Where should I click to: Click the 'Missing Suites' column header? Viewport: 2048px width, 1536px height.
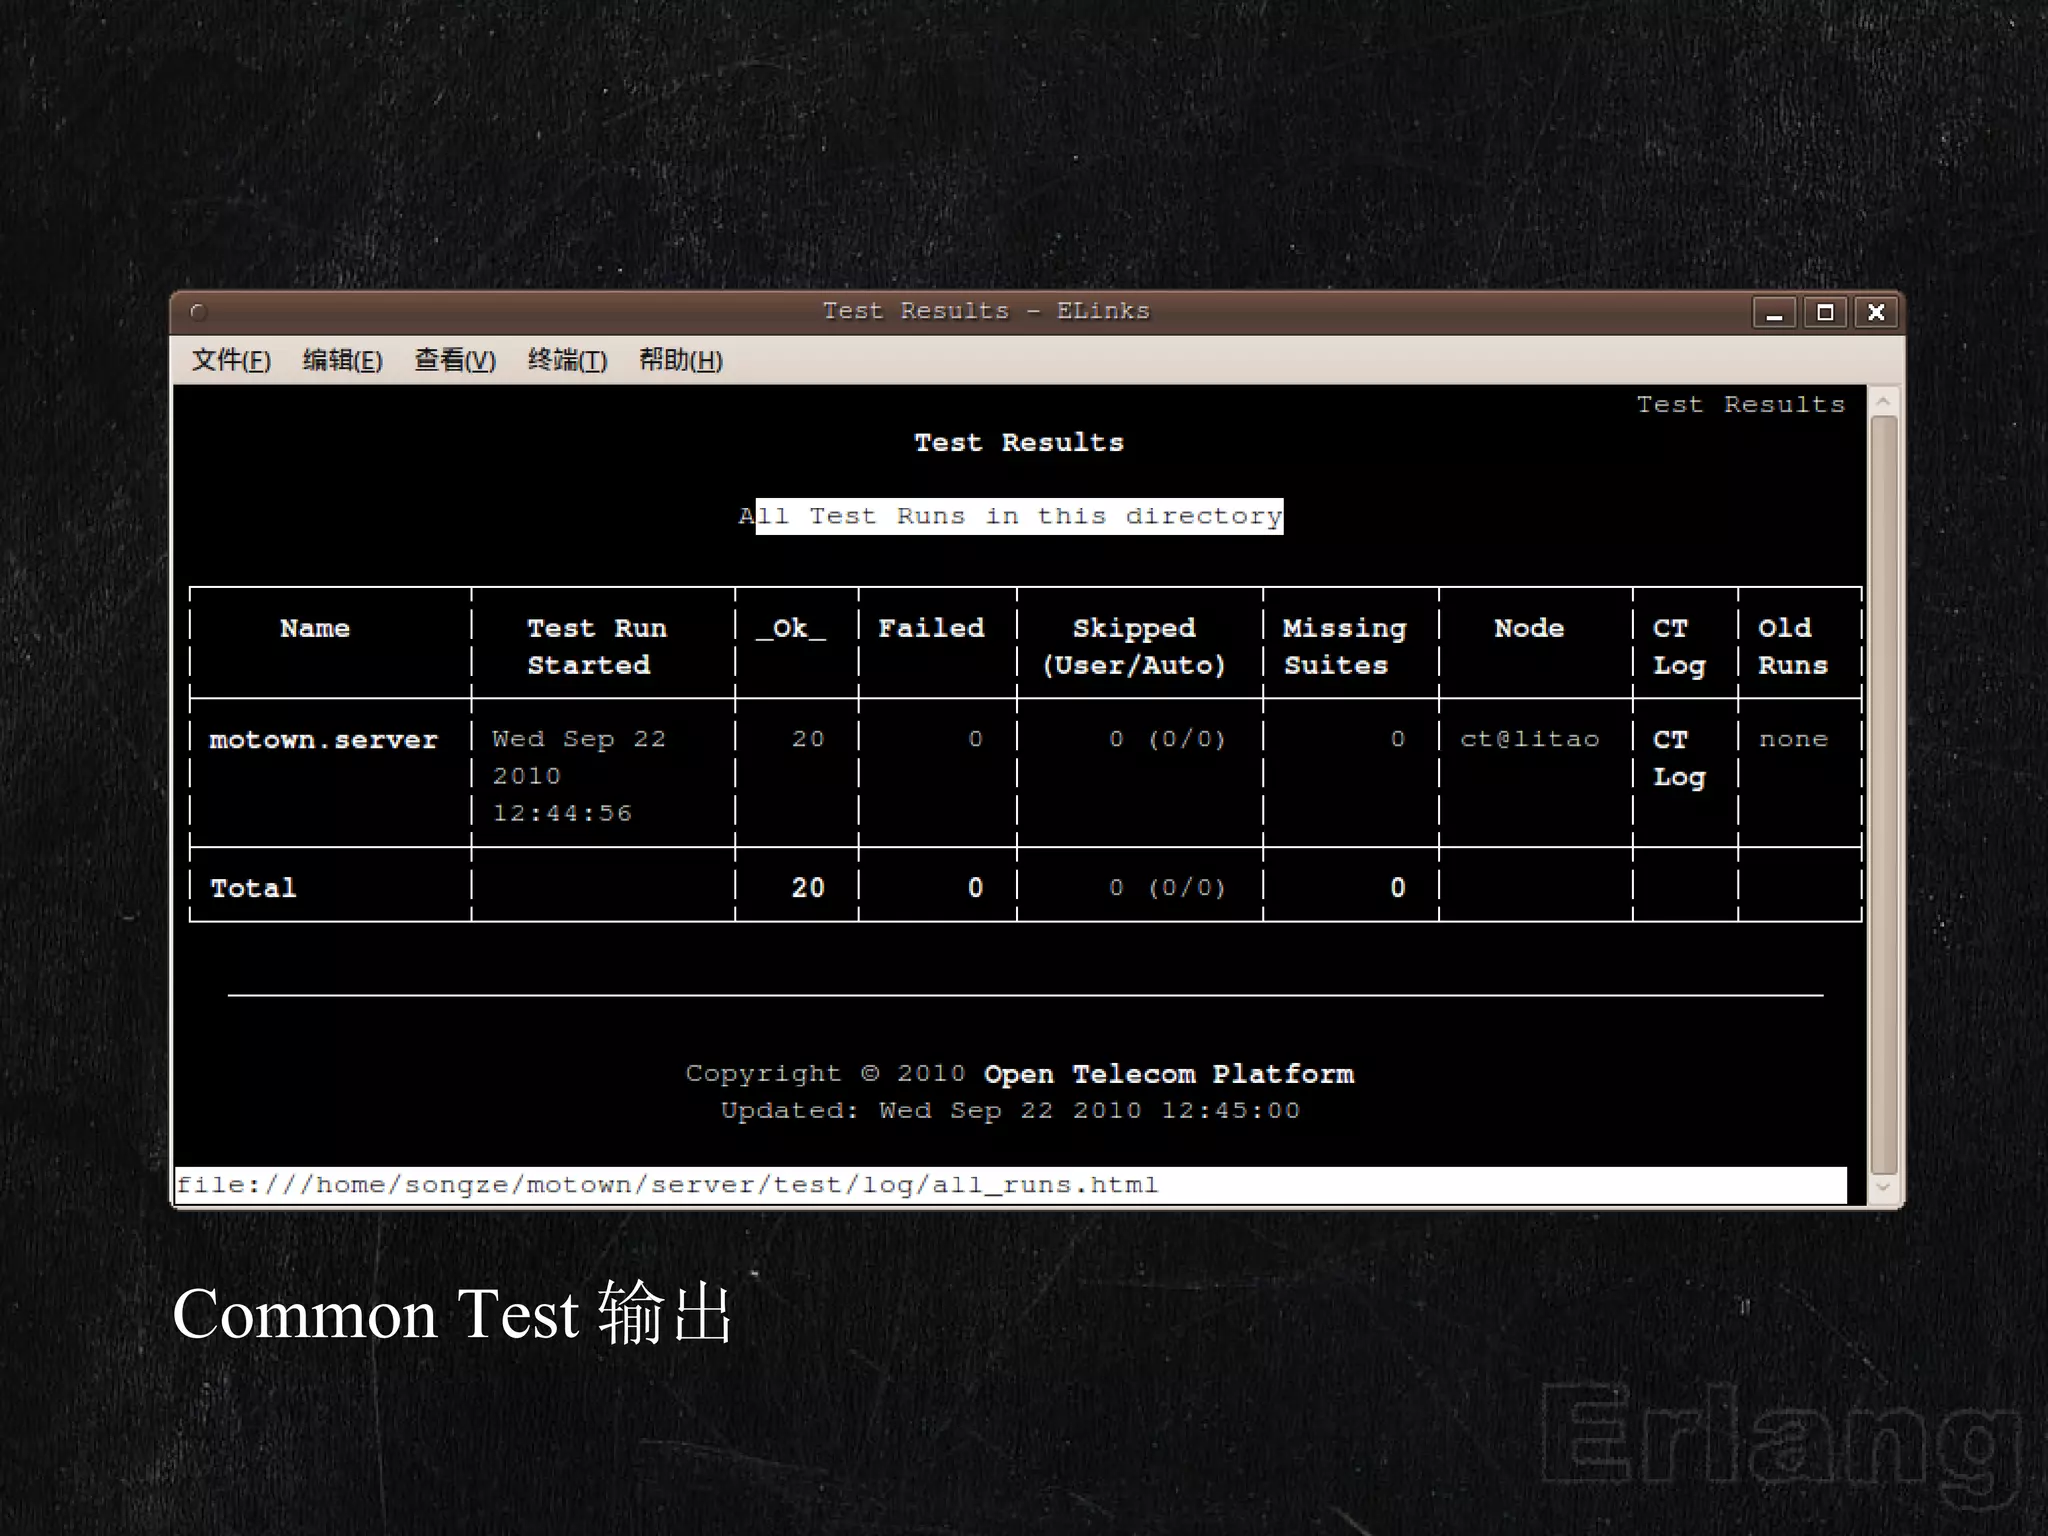pyautogui.click(x=1344, y=646)
